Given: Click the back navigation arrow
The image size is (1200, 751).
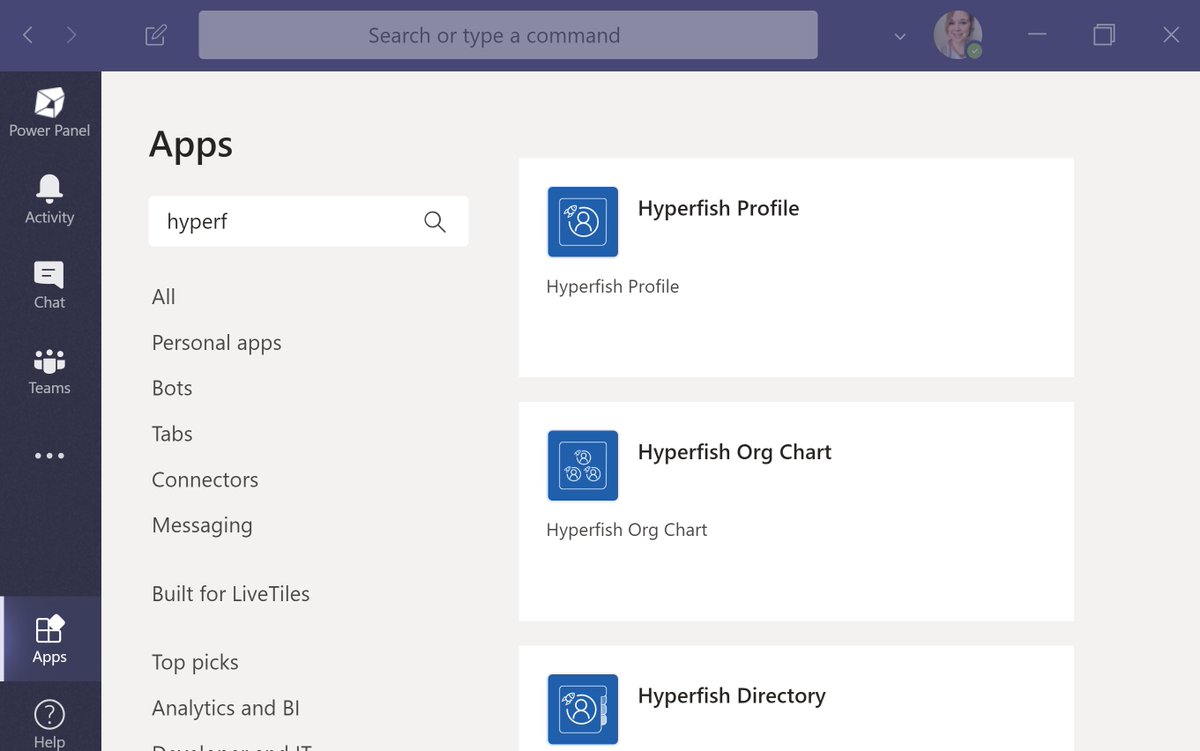Looking at the screenshot, I should [x=27, y=34].
